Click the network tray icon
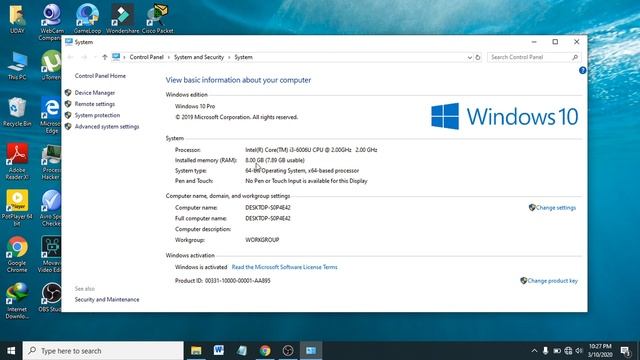 point(568,351)
